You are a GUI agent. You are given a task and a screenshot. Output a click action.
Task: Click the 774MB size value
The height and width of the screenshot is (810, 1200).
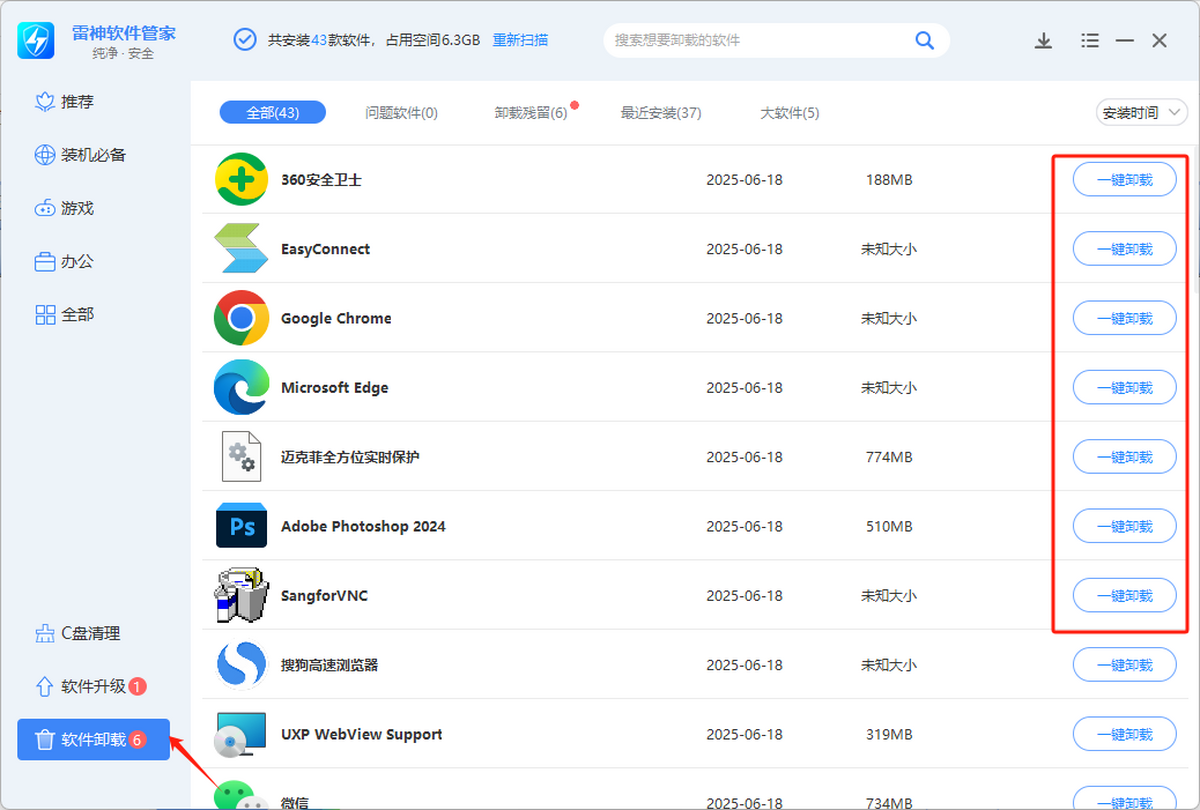click(x=889, y=457)
